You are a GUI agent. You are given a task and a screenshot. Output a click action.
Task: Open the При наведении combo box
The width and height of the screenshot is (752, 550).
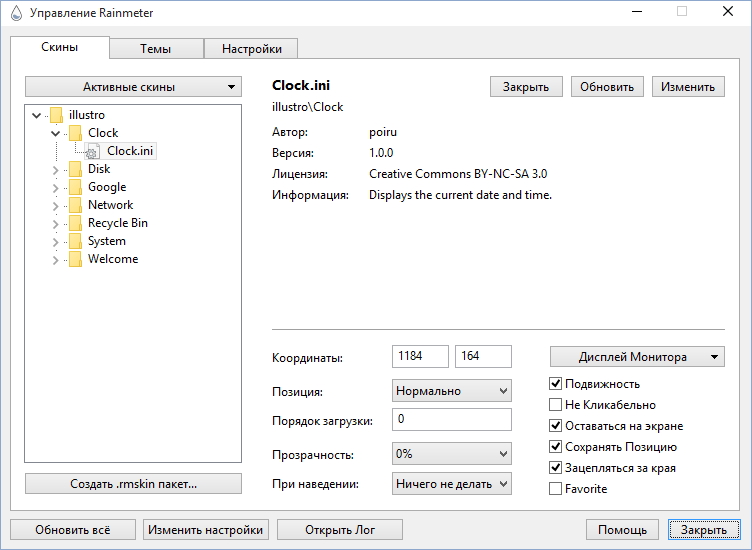click(x=452, y=484)
